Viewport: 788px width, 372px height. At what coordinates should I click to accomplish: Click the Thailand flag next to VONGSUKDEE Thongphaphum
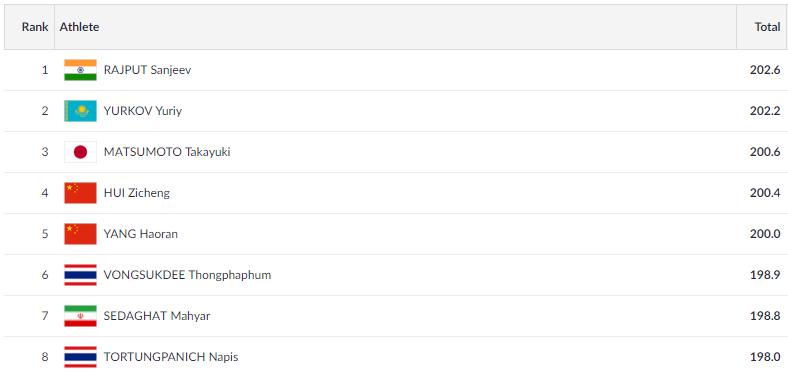tap(80, 275)
